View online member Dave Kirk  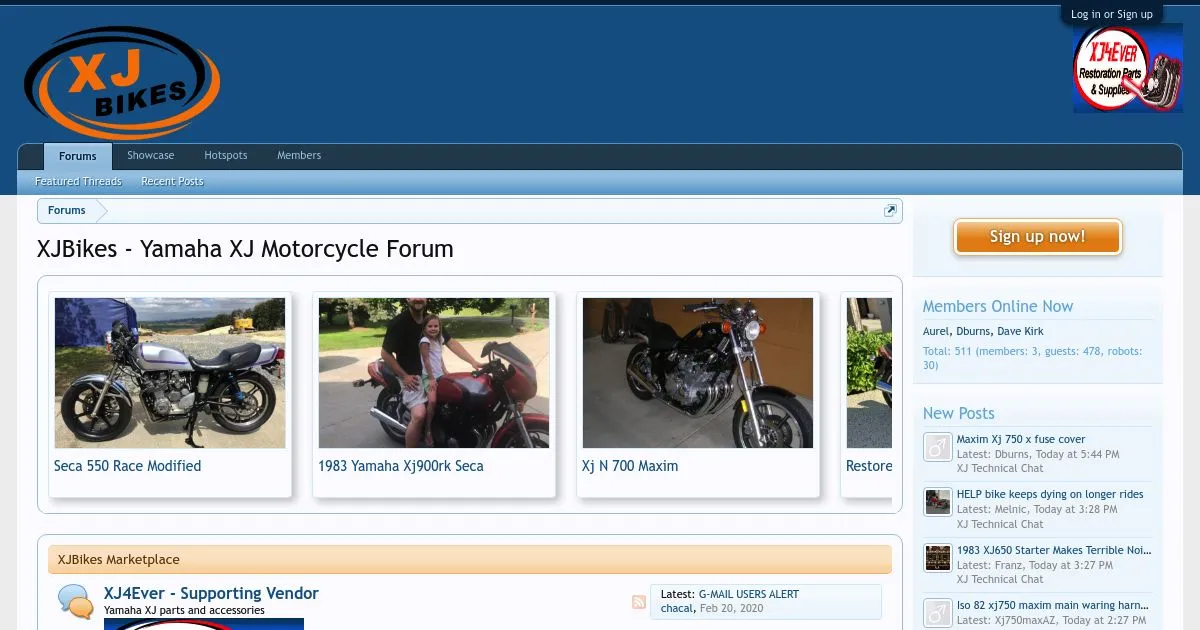1020,331
